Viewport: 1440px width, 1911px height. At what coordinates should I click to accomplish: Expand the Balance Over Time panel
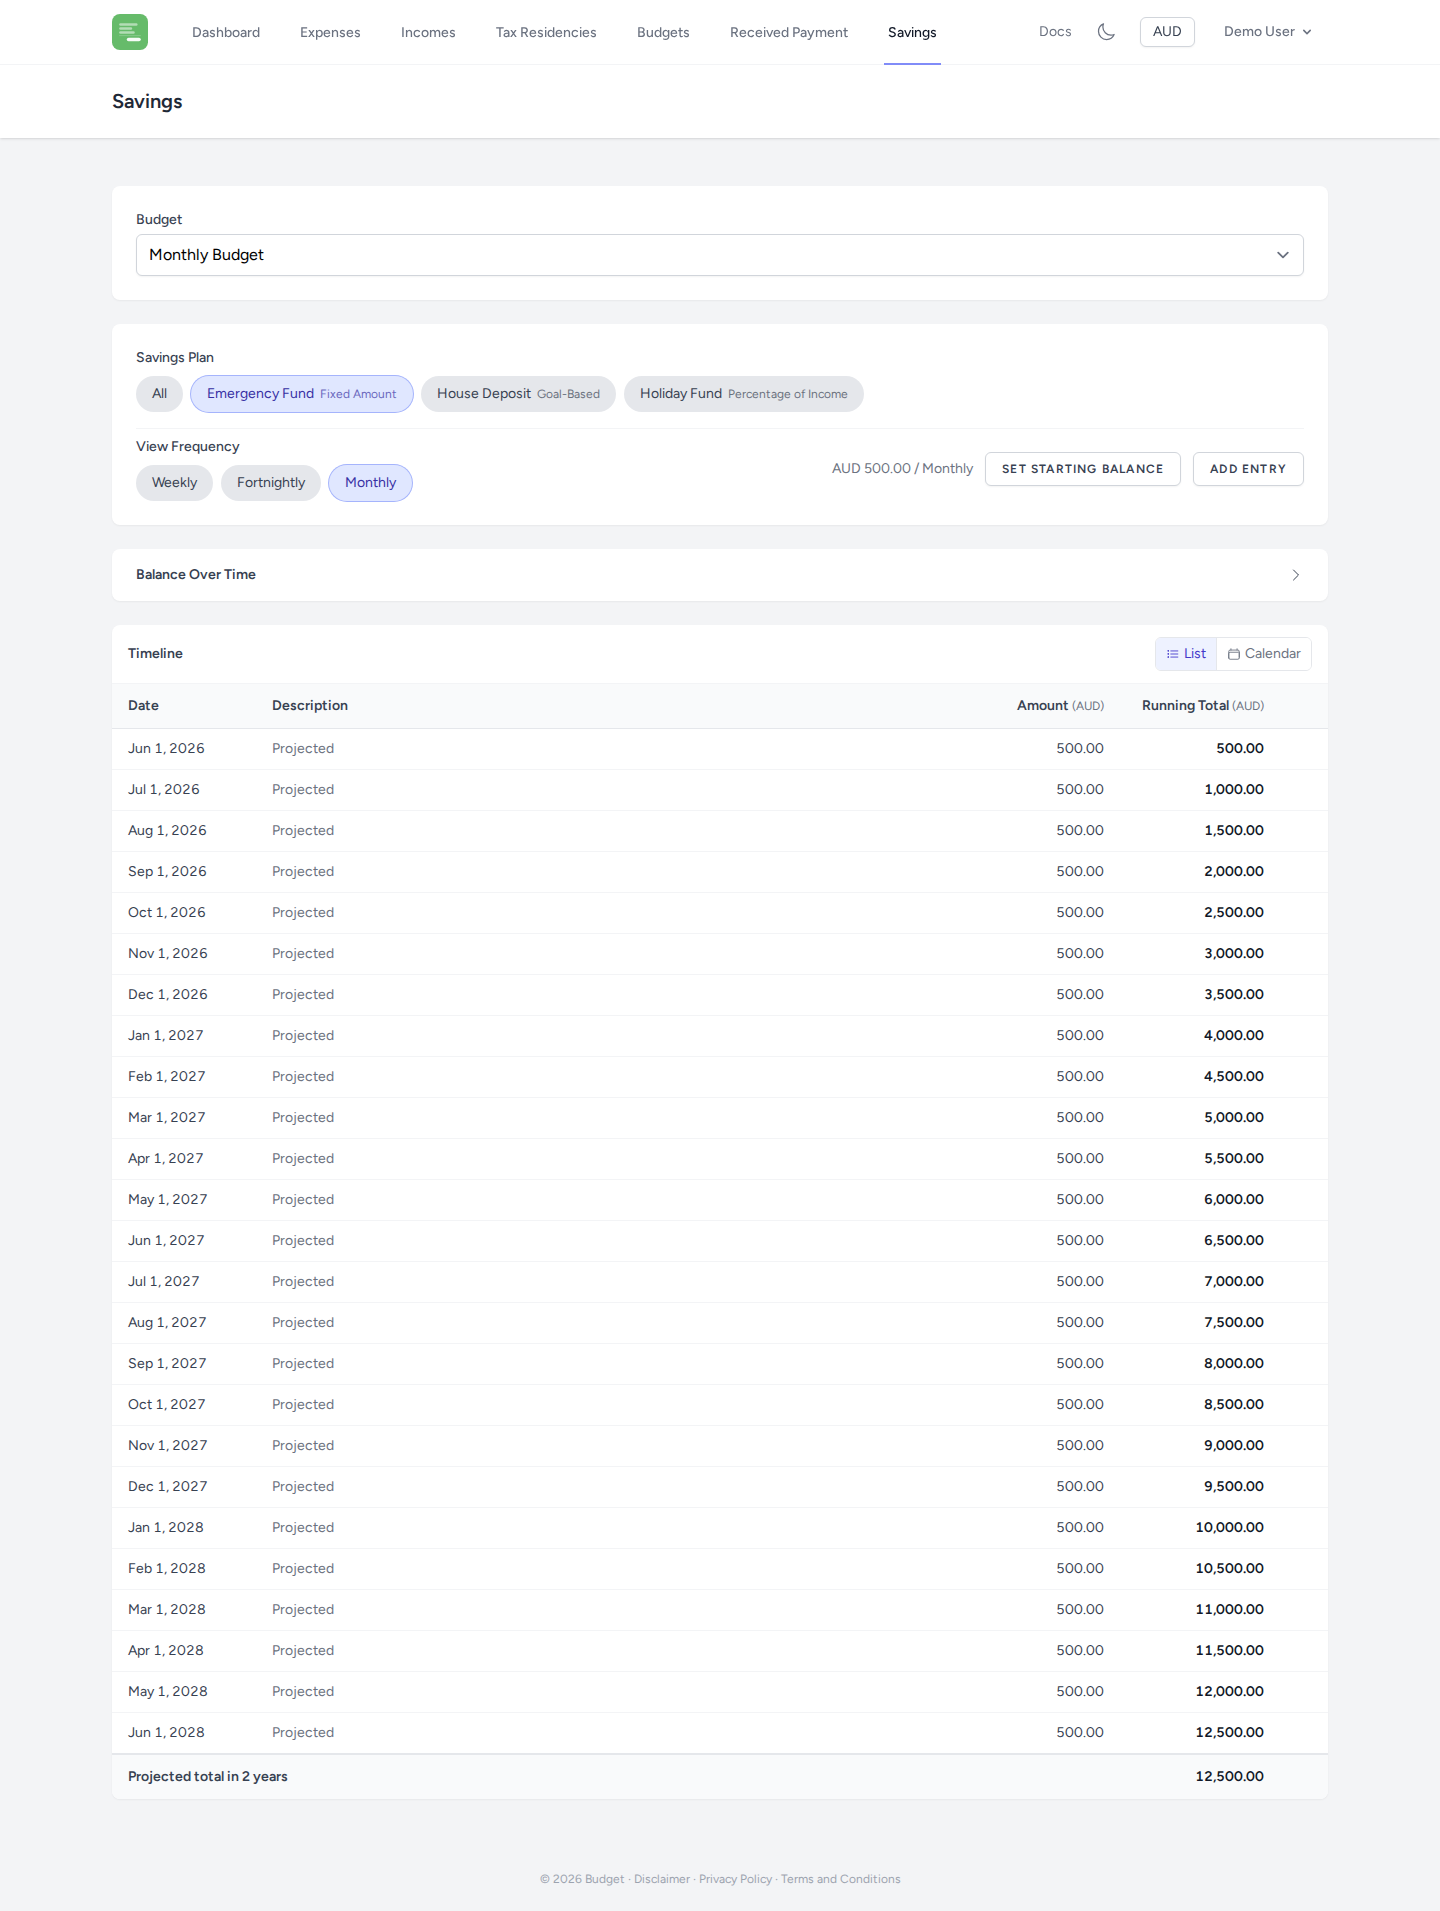(x=720, y=575)
